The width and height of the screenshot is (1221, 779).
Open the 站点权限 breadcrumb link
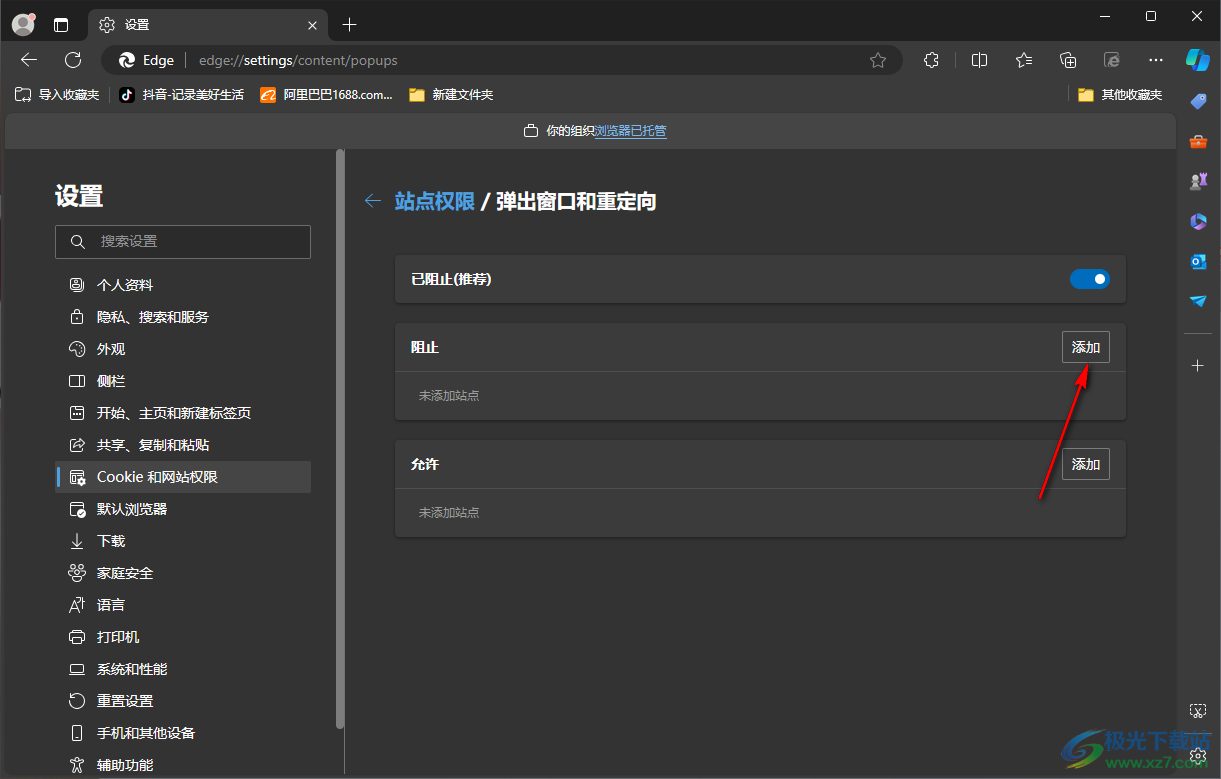(435, 201)
